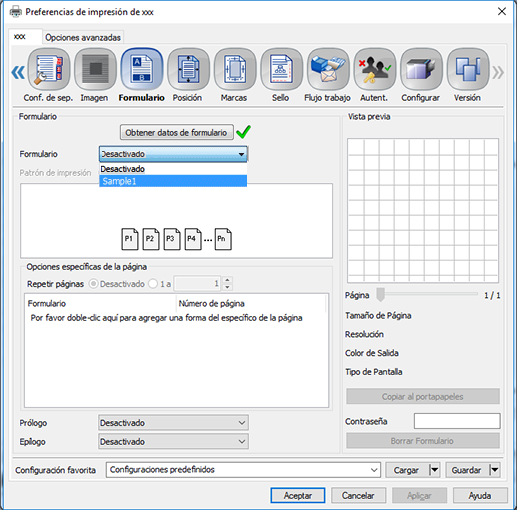Select the '1 a' radio button
Viewport: 517px width, 510px height.
coord(153,284)
